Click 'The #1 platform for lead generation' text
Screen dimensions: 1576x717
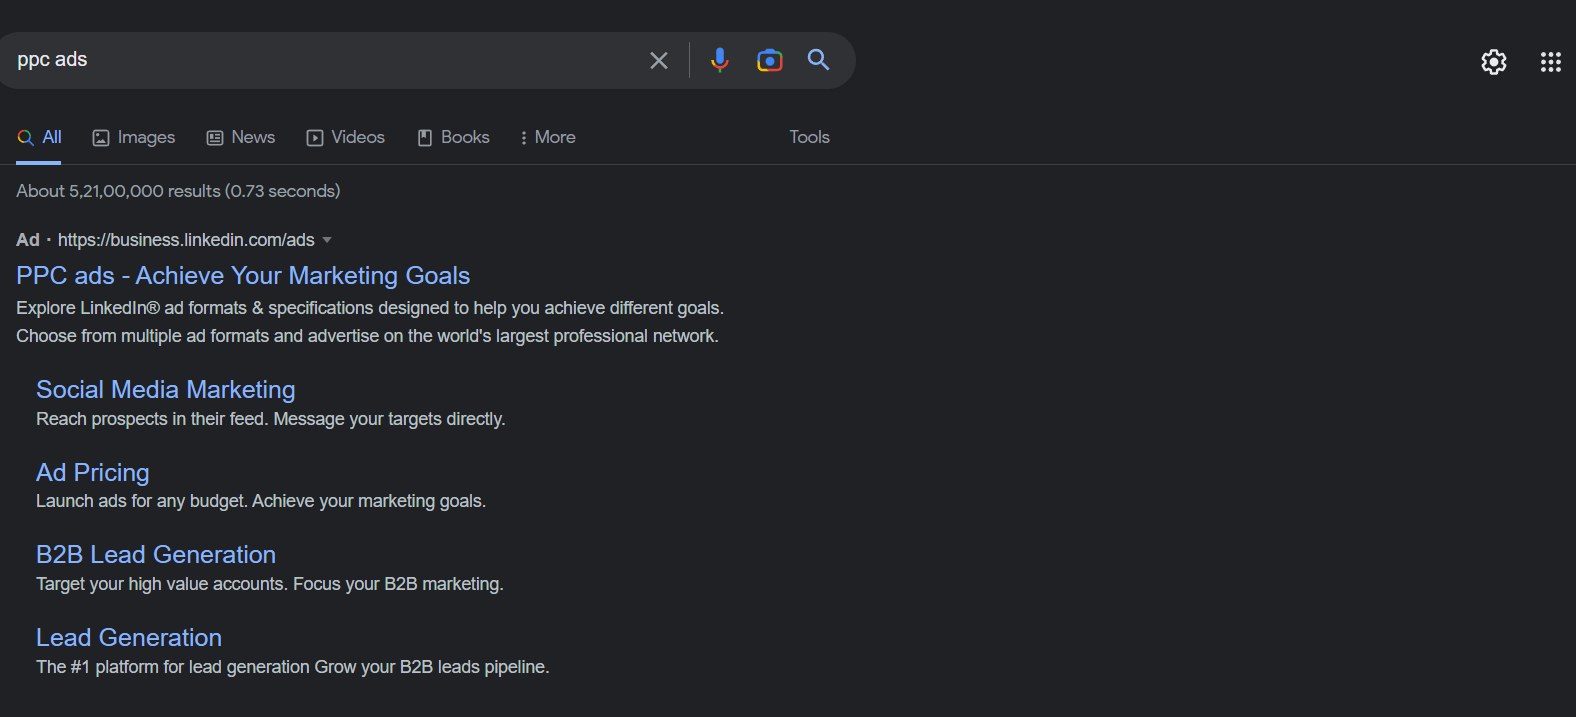click(293, 667)
